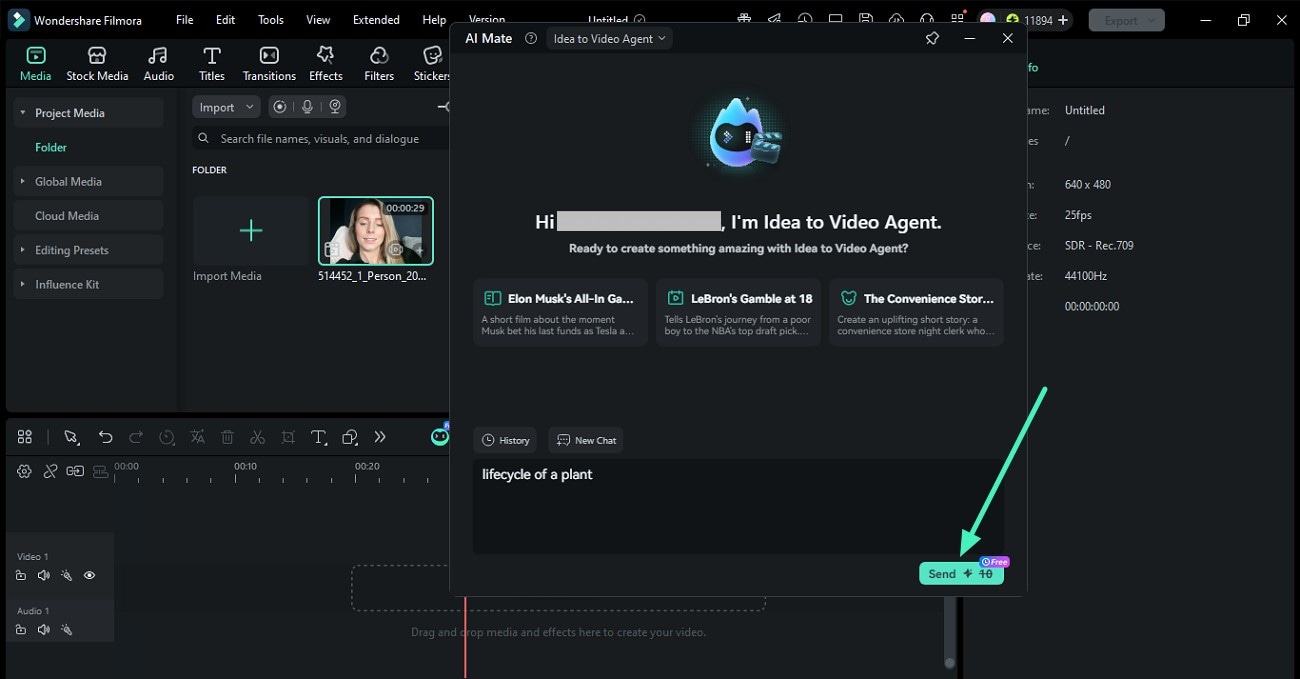Click the Redo icon

[x=136, y=437]
